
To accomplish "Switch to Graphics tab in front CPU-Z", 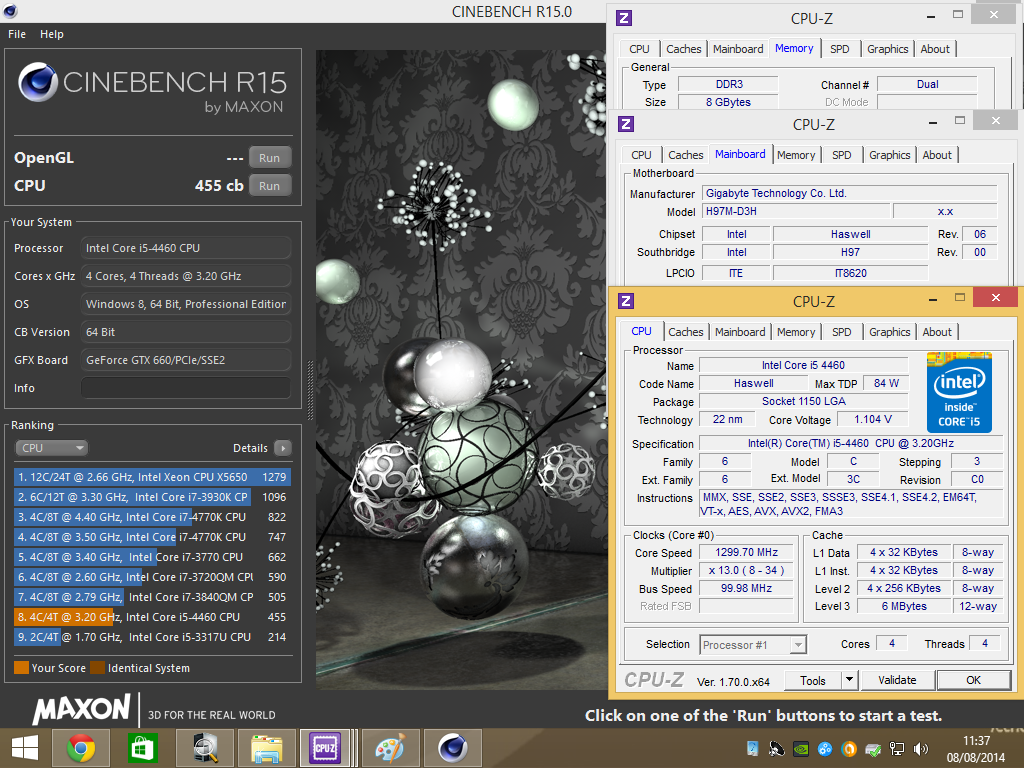I will pos(889,332).
